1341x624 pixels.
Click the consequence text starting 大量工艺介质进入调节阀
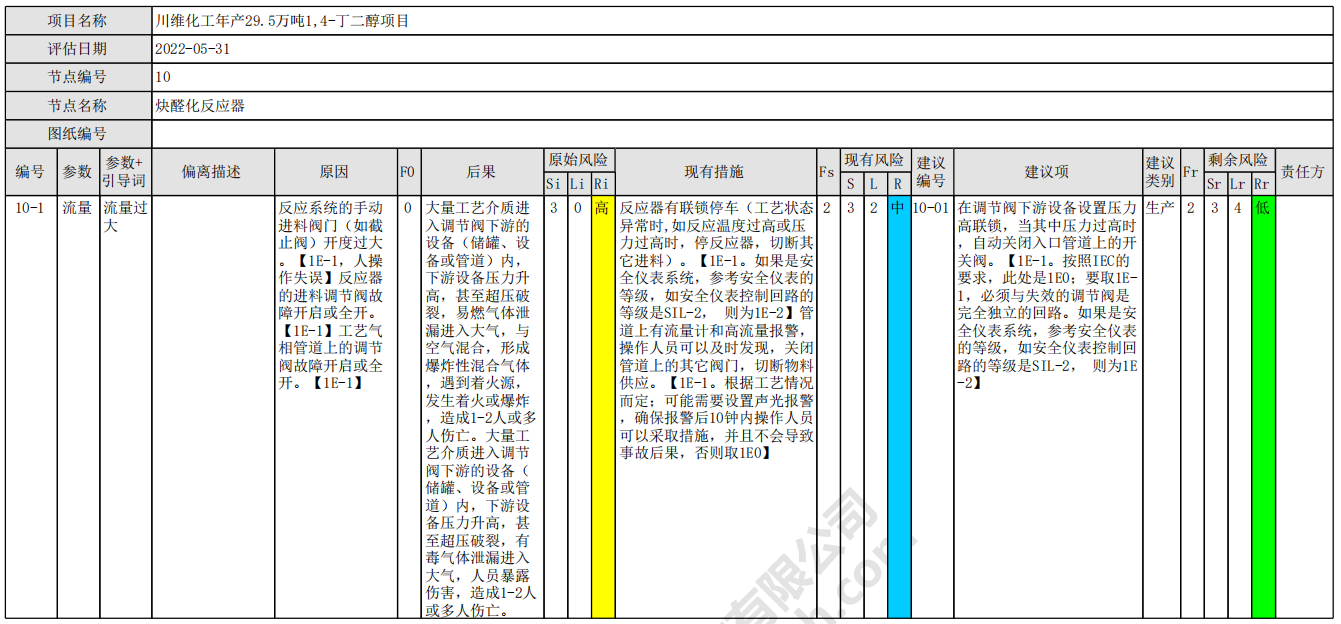tap(481, 409)
